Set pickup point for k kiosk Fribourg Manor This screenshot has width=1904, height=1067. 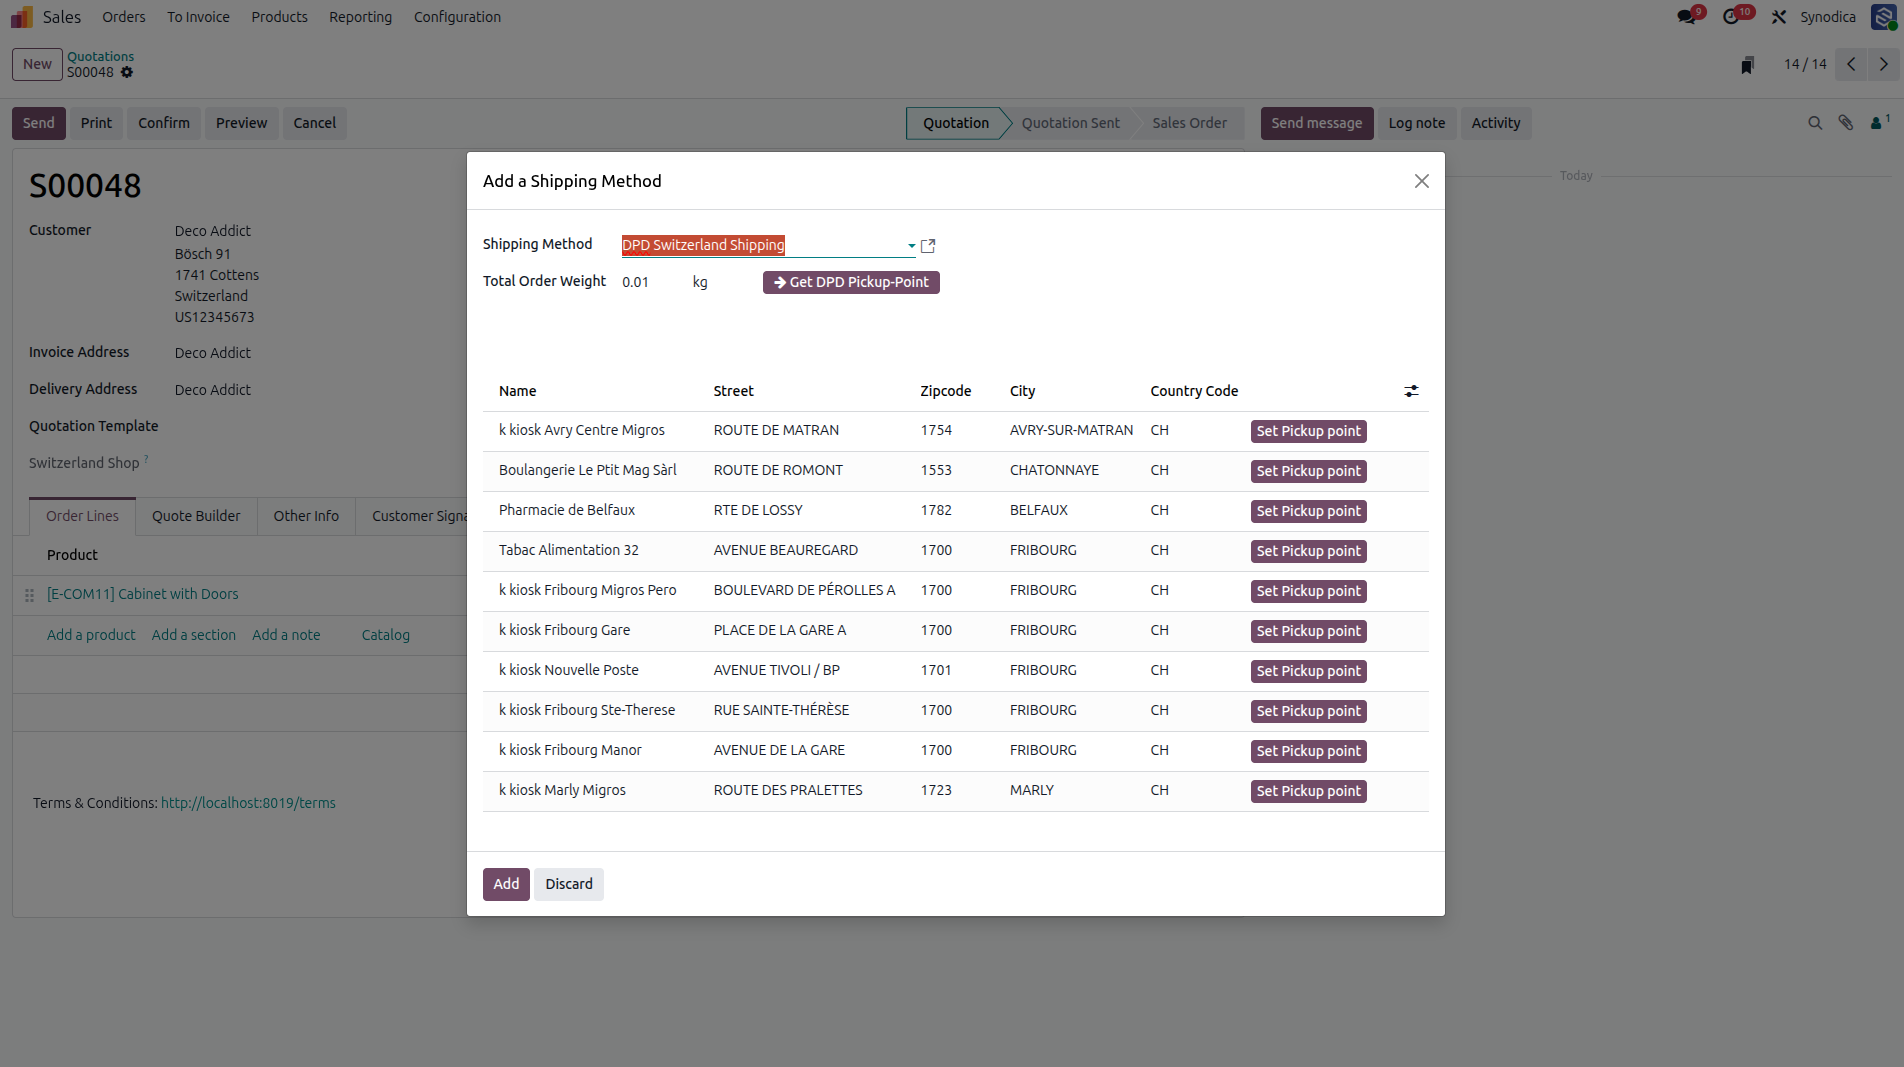(x=1308, y=751)
